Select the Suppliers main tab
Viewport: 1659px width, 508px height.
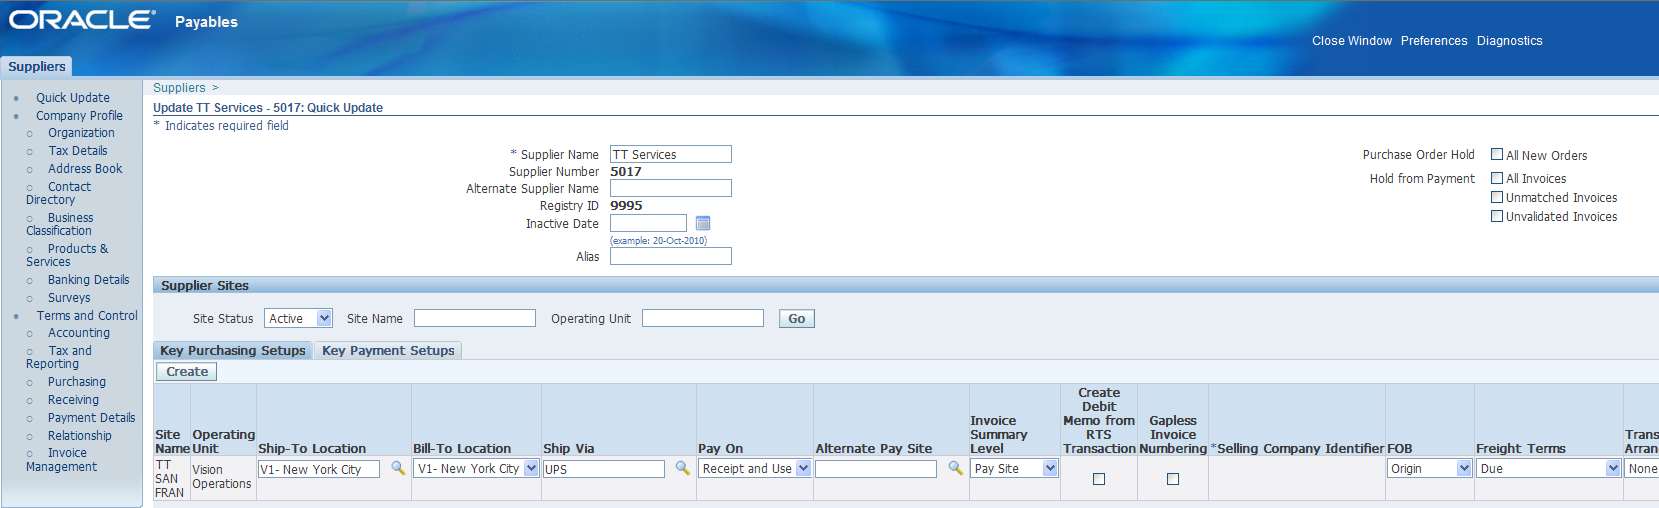37,67
